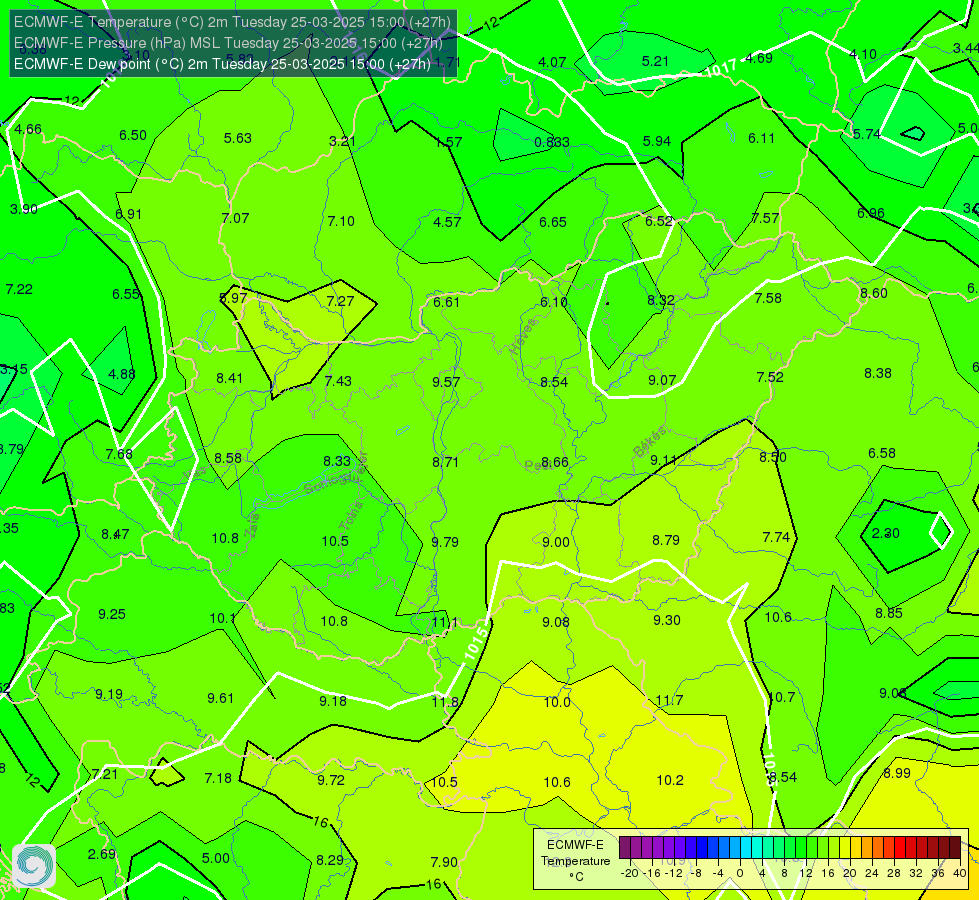Click the dew point value 9.57
The image size is (979, 900).
click(x=446, y=382)
